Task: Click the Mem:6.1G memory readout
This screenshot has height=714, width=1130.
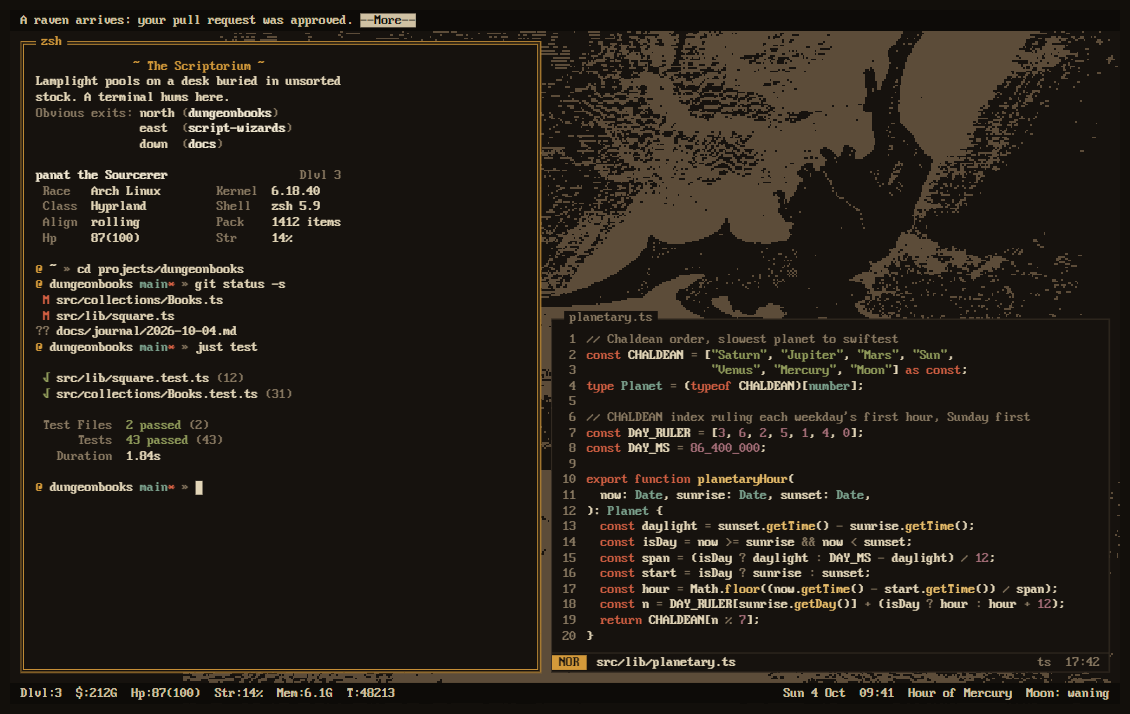Action: (x=305, y=693)
